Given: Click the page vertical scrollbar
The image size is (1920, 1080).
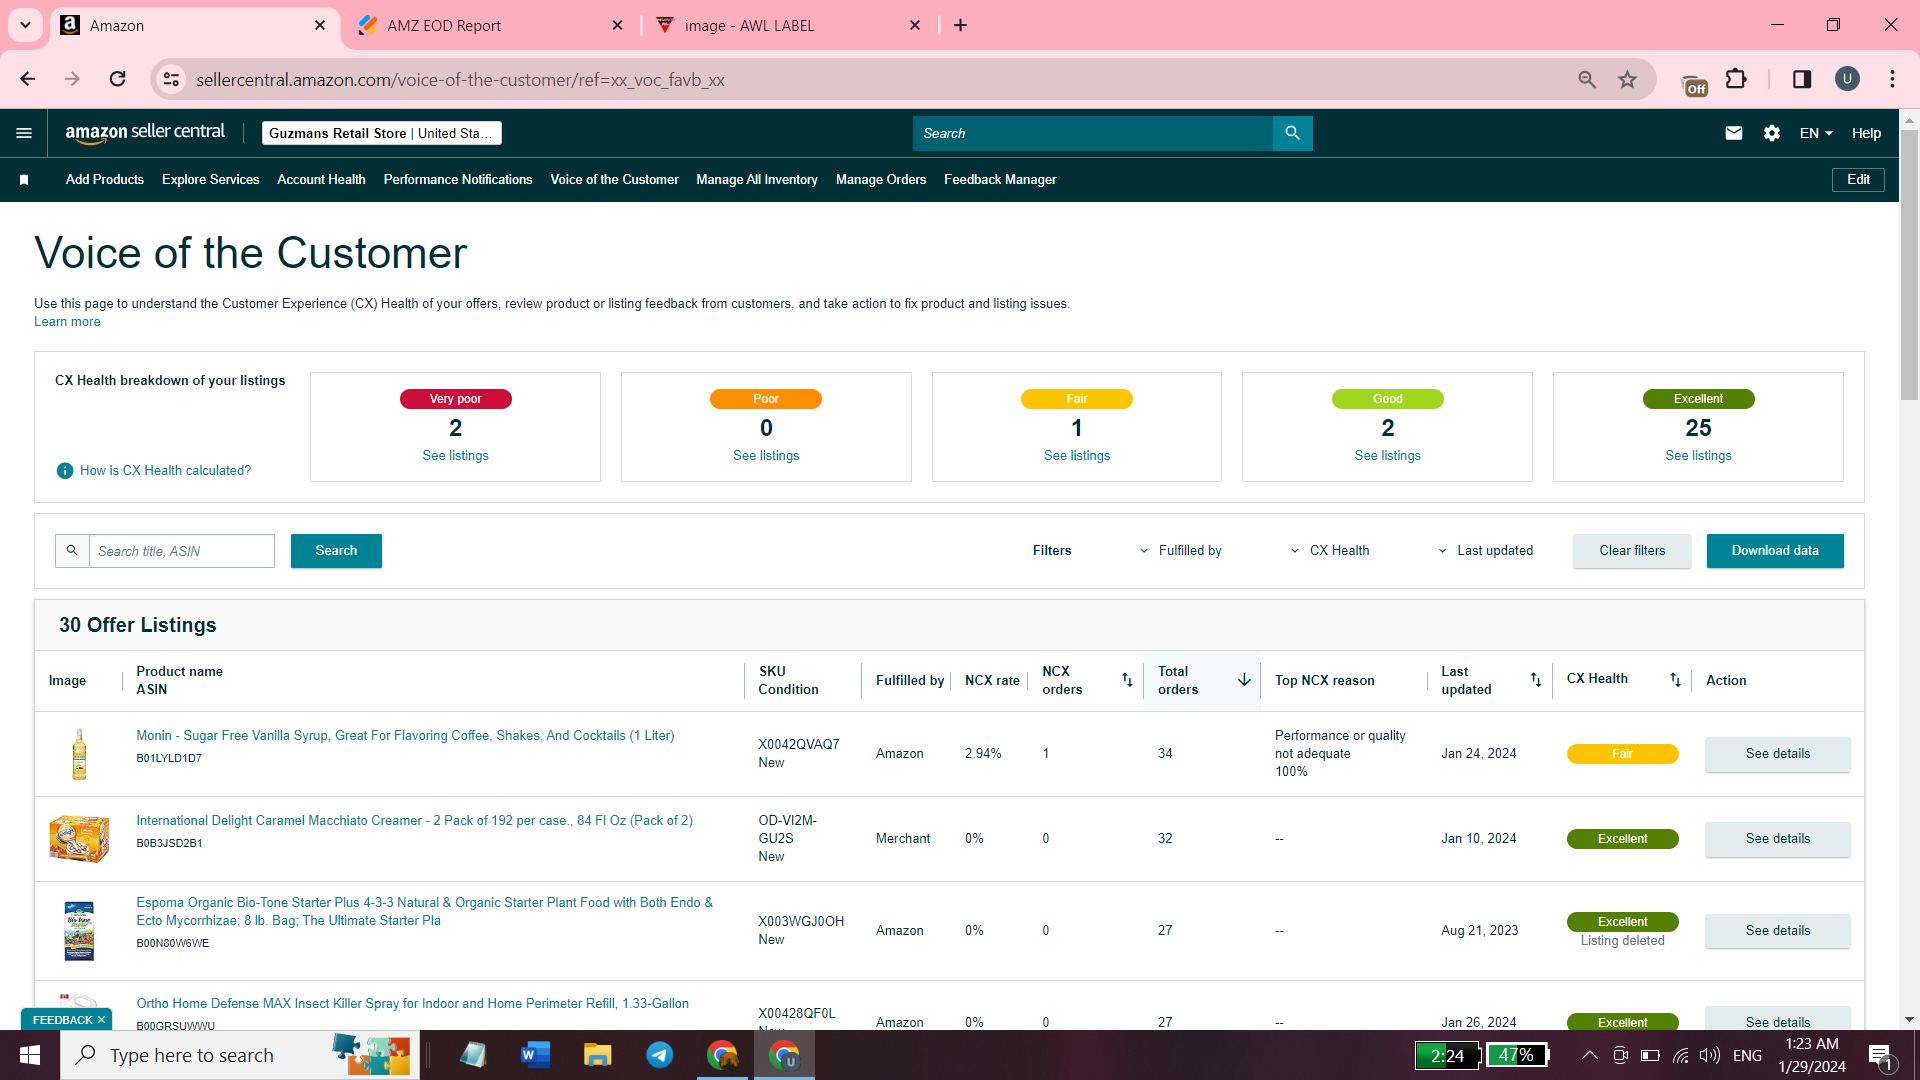Looking at the screenshot, I should pos(1909,265).
